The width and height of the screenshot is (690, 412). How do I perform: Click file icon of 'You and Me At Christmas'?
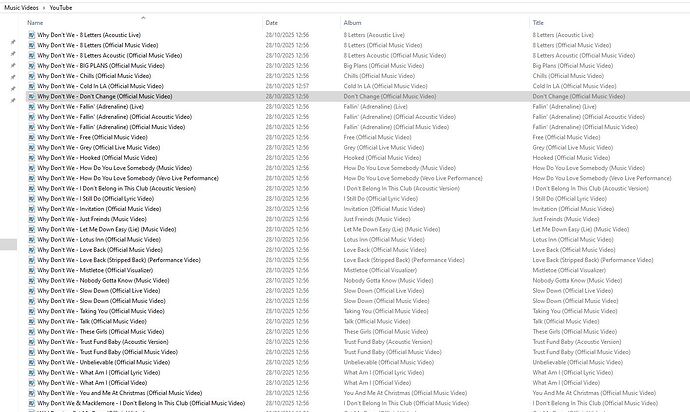coord(32,393)
